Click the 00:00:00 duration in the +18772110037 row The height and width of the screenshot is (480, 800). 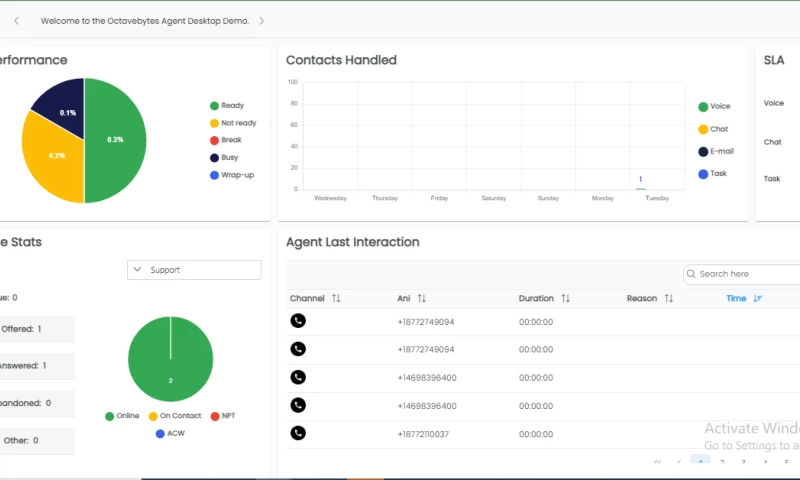(536, 434)
